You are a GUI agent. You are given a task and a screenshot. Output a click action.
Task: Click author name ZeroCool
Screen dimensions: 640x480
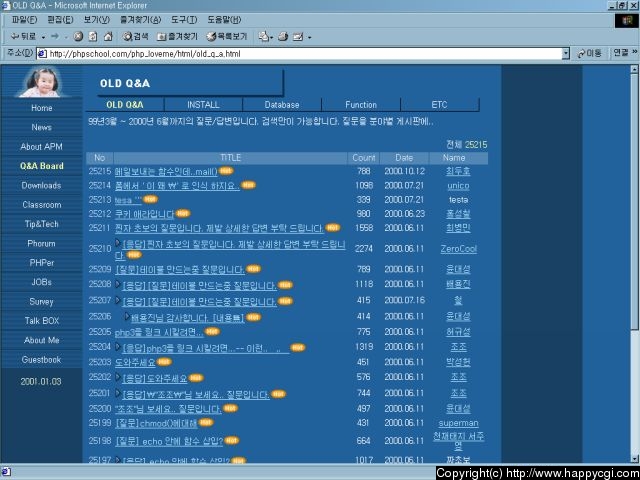point(458,249)
